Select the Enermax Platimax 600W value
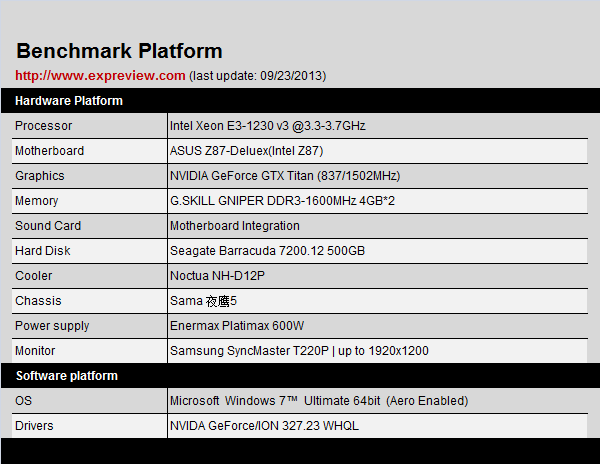The width and height of the screenshot is (600, 464). [237, 326]
